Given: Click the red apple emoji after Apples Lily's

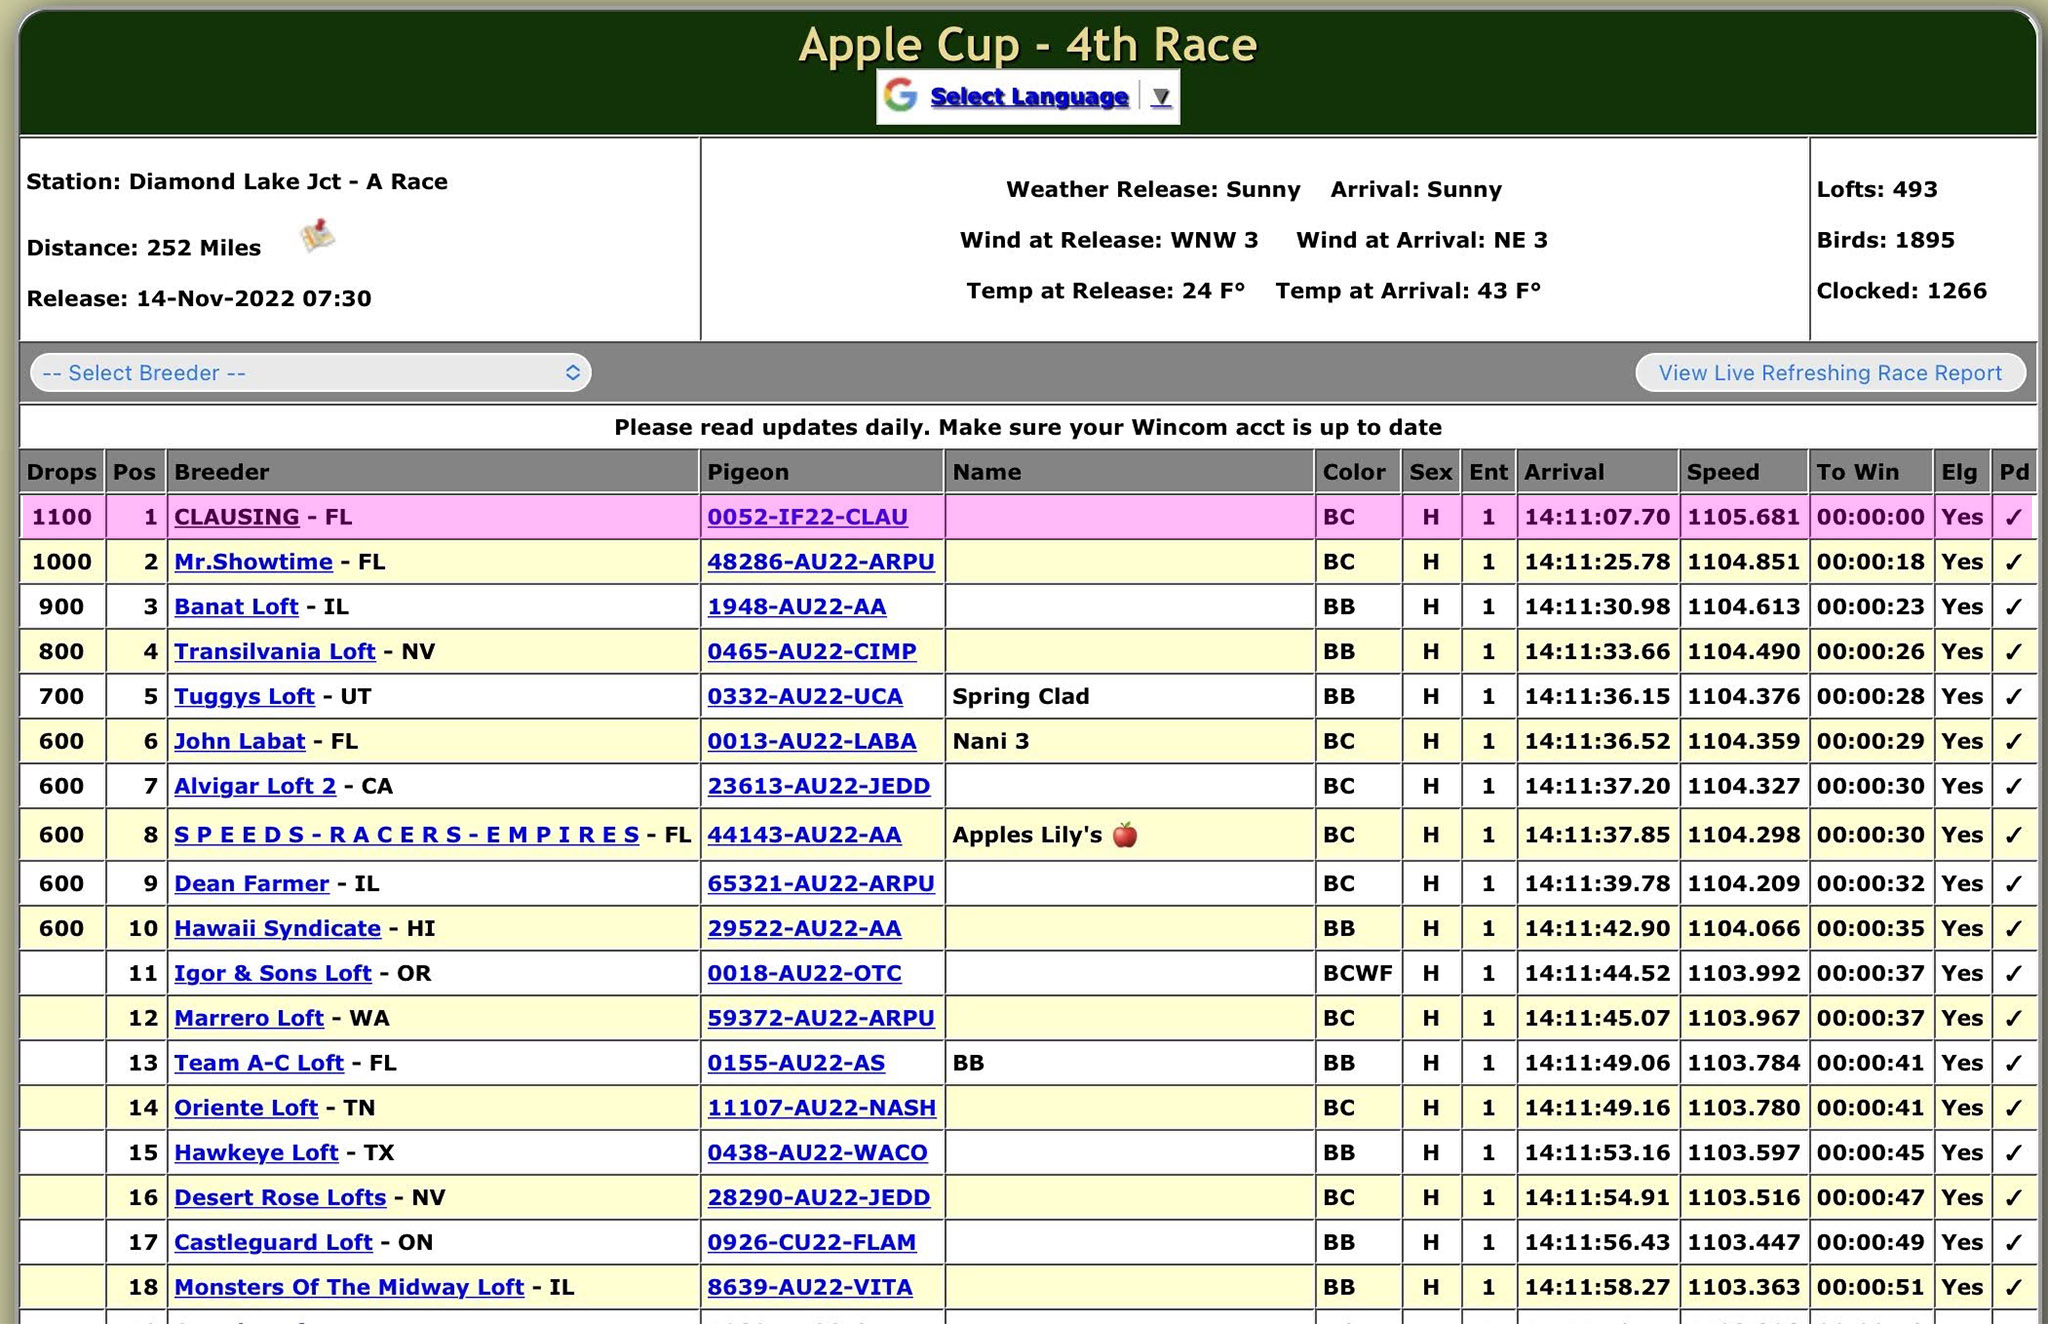Looking at the screenshot, I should point(1125,834).
